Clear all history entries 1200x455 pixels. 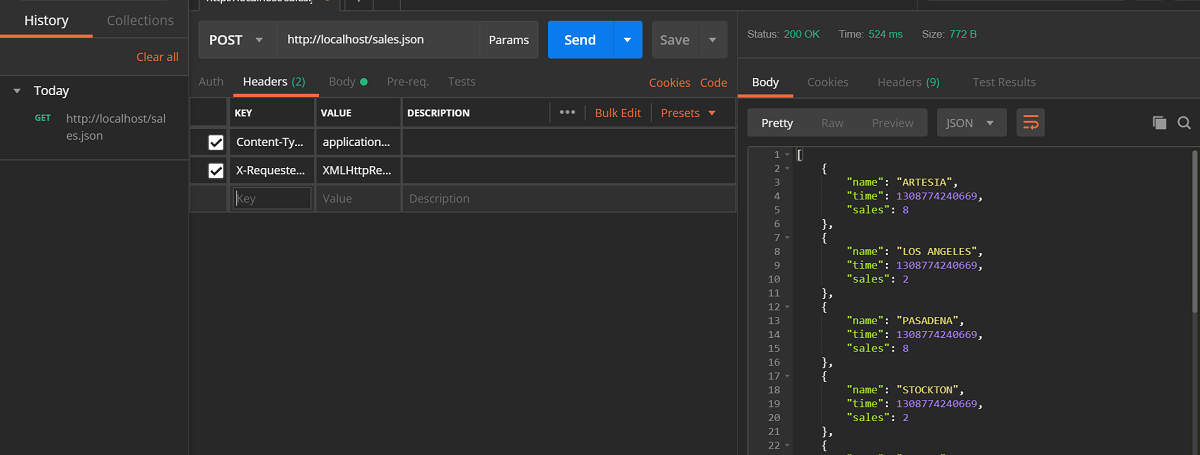pos(158,57)
